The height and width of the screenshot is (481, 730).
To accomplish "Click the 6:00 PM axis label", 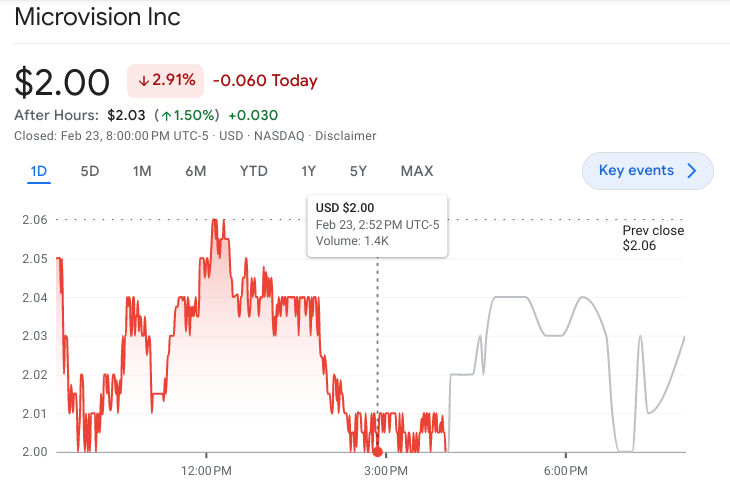I will coord(564,470).
